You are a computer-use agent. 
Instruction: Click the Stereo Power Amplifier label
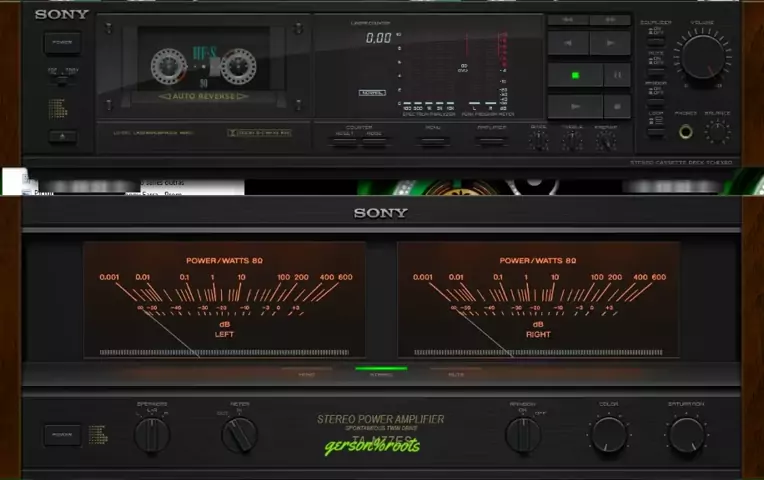[x=381, y=419]
